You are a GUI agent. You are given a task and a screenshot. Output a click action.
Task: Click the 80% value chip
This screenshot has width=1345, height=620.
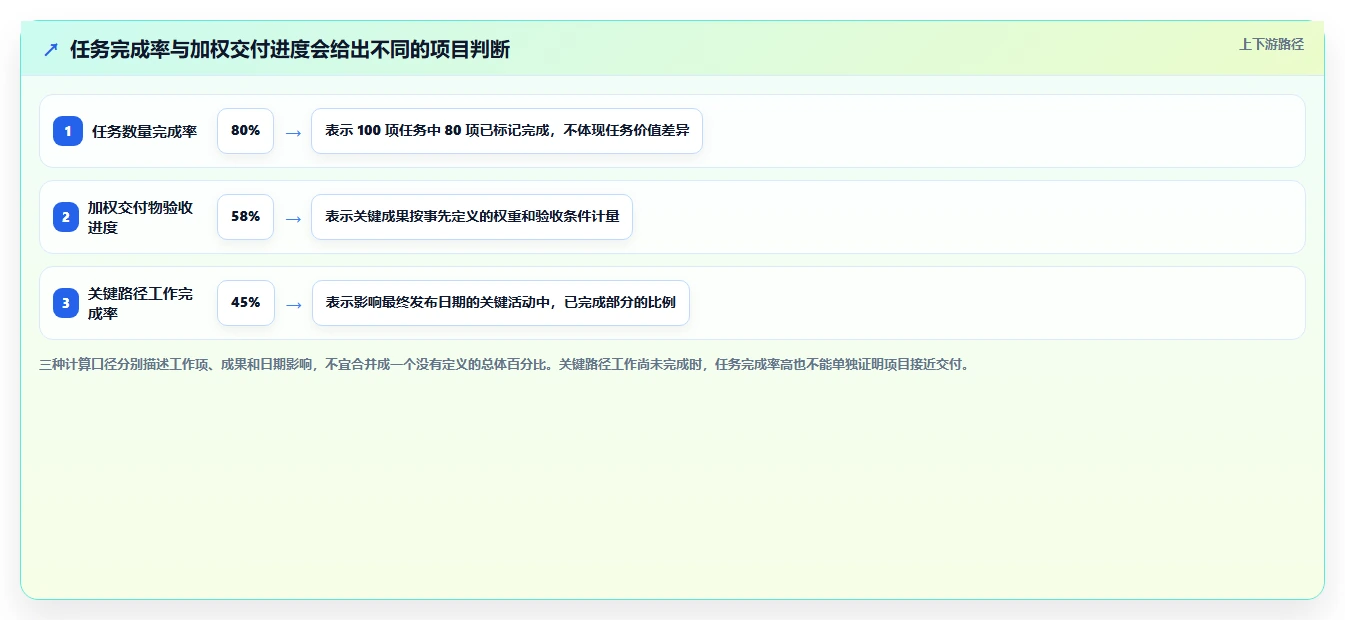tap(245, 131)
